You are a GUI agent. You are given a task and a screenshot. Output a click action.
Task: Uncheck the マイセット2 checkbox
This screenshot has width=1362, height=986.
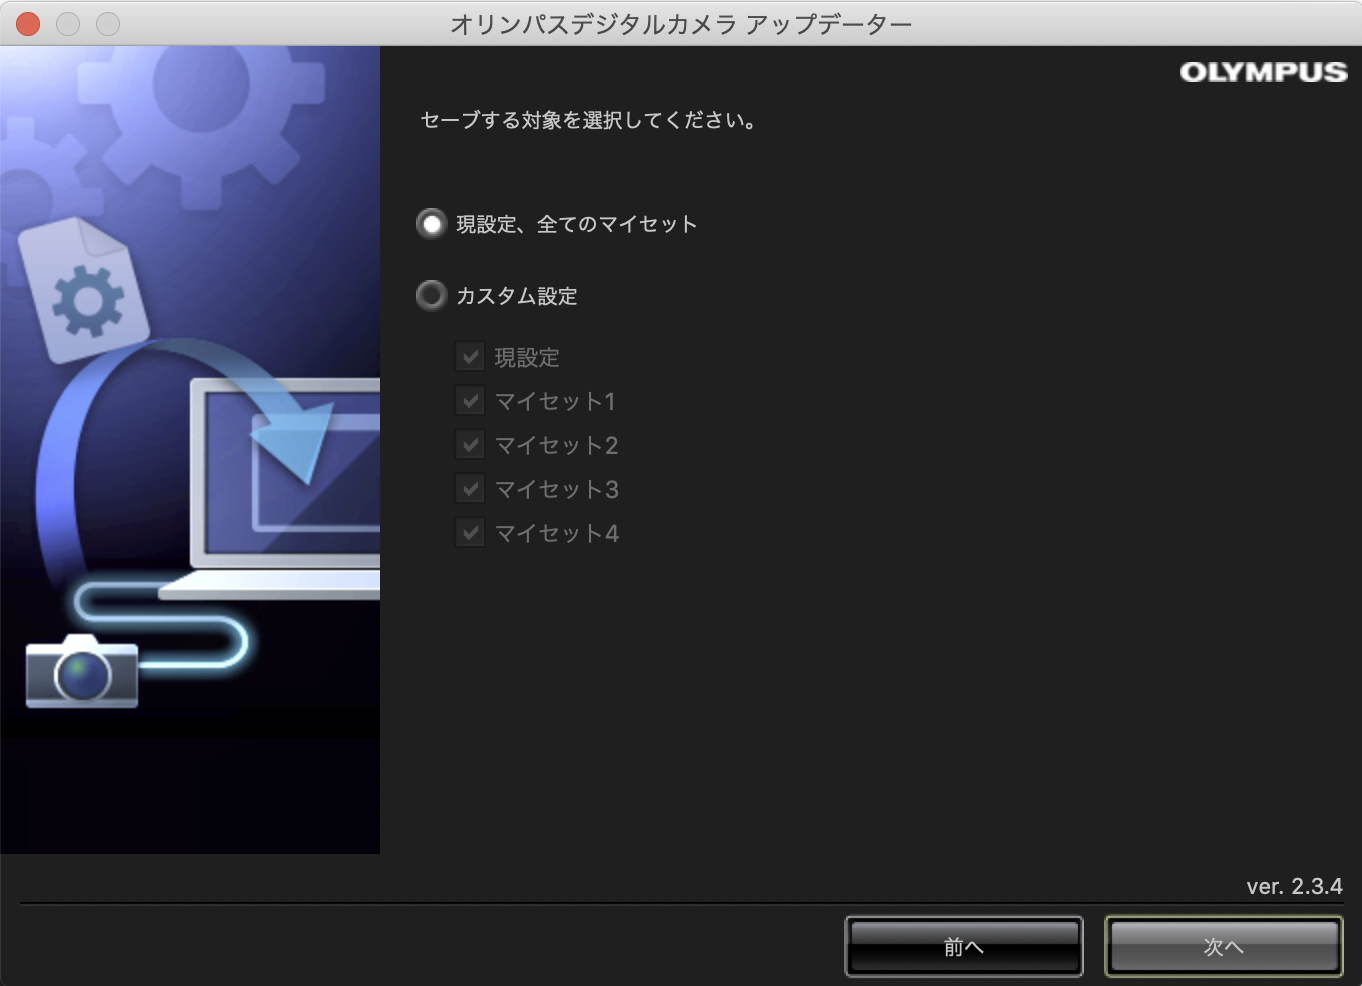(x=470, y=445)
